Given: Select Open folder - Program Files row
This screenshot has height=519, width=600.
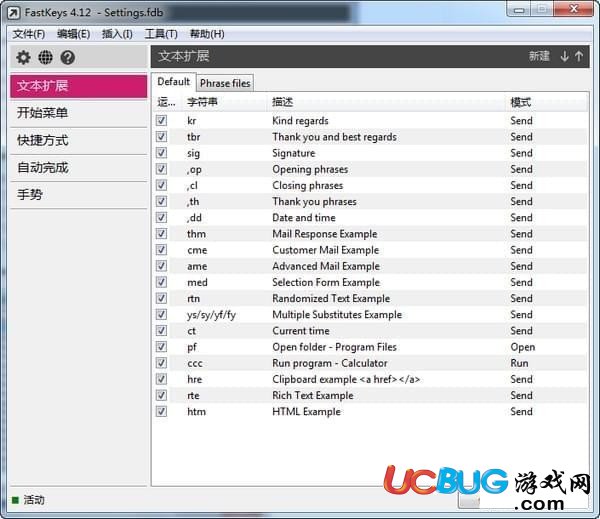Looking at the screenshot, I should [370, 347].
